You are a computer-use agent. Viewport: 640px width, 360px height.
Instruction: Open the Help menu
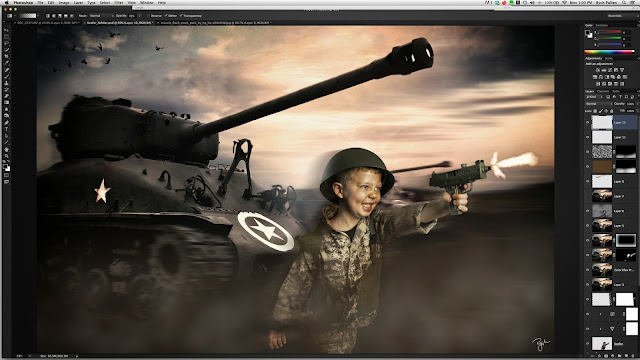pos(162,2)
